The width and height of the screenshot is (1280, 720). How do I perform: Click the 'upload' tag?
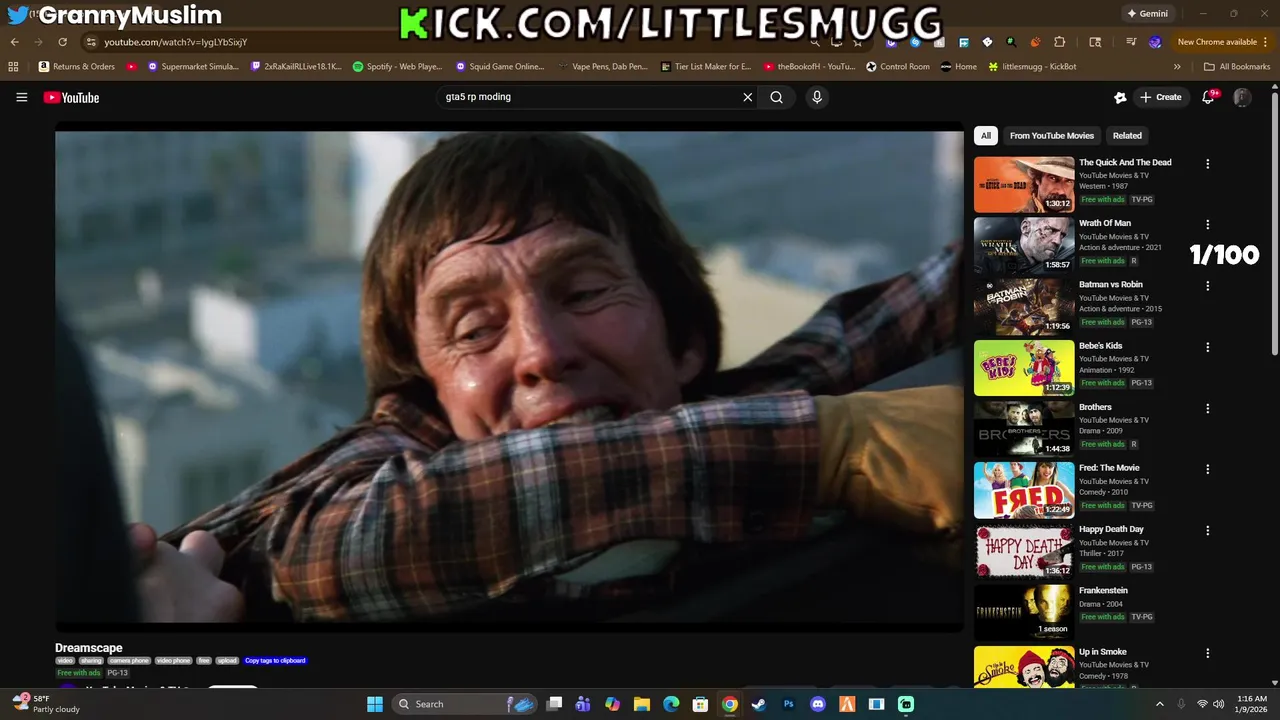pyautogui.click(x=227, y=660)
